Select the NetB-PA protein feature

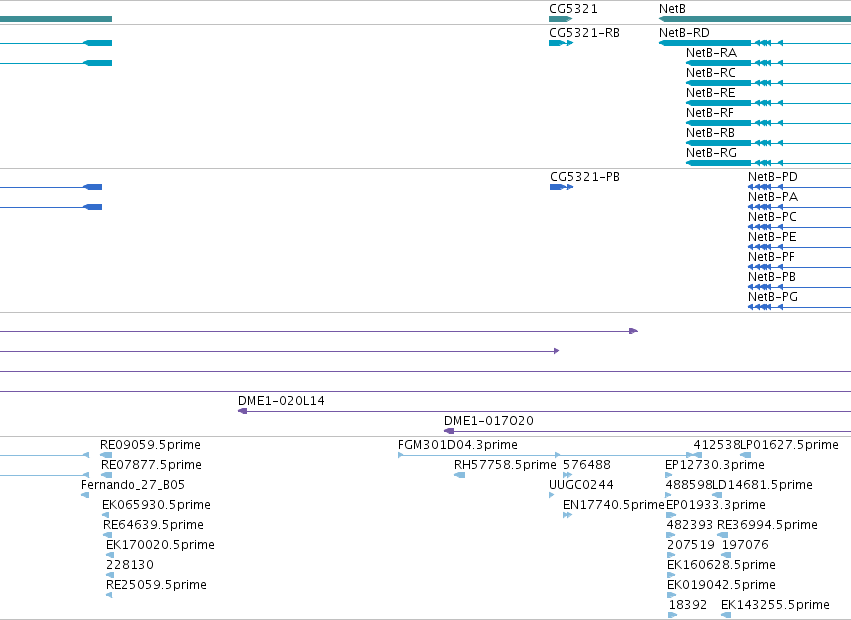coord(799,207)
